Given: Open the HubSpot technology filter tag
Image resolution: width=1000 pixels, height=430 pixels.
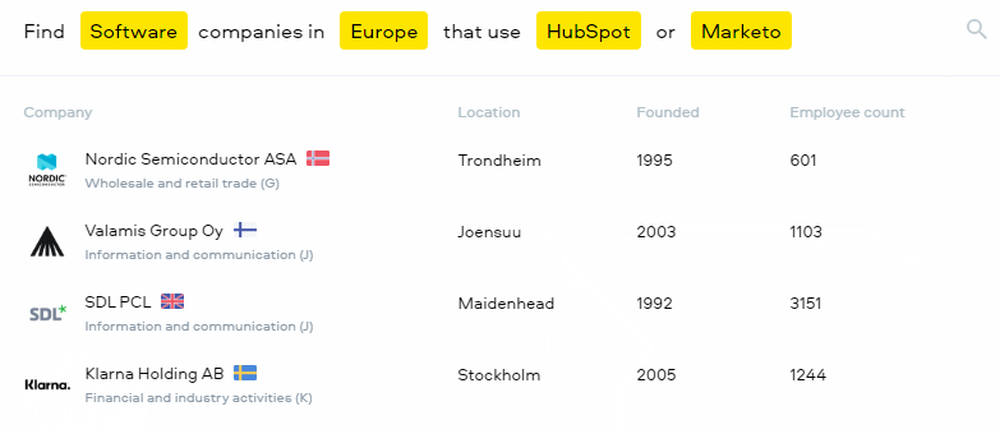Looking at the screenshot, I should point(588,31).
